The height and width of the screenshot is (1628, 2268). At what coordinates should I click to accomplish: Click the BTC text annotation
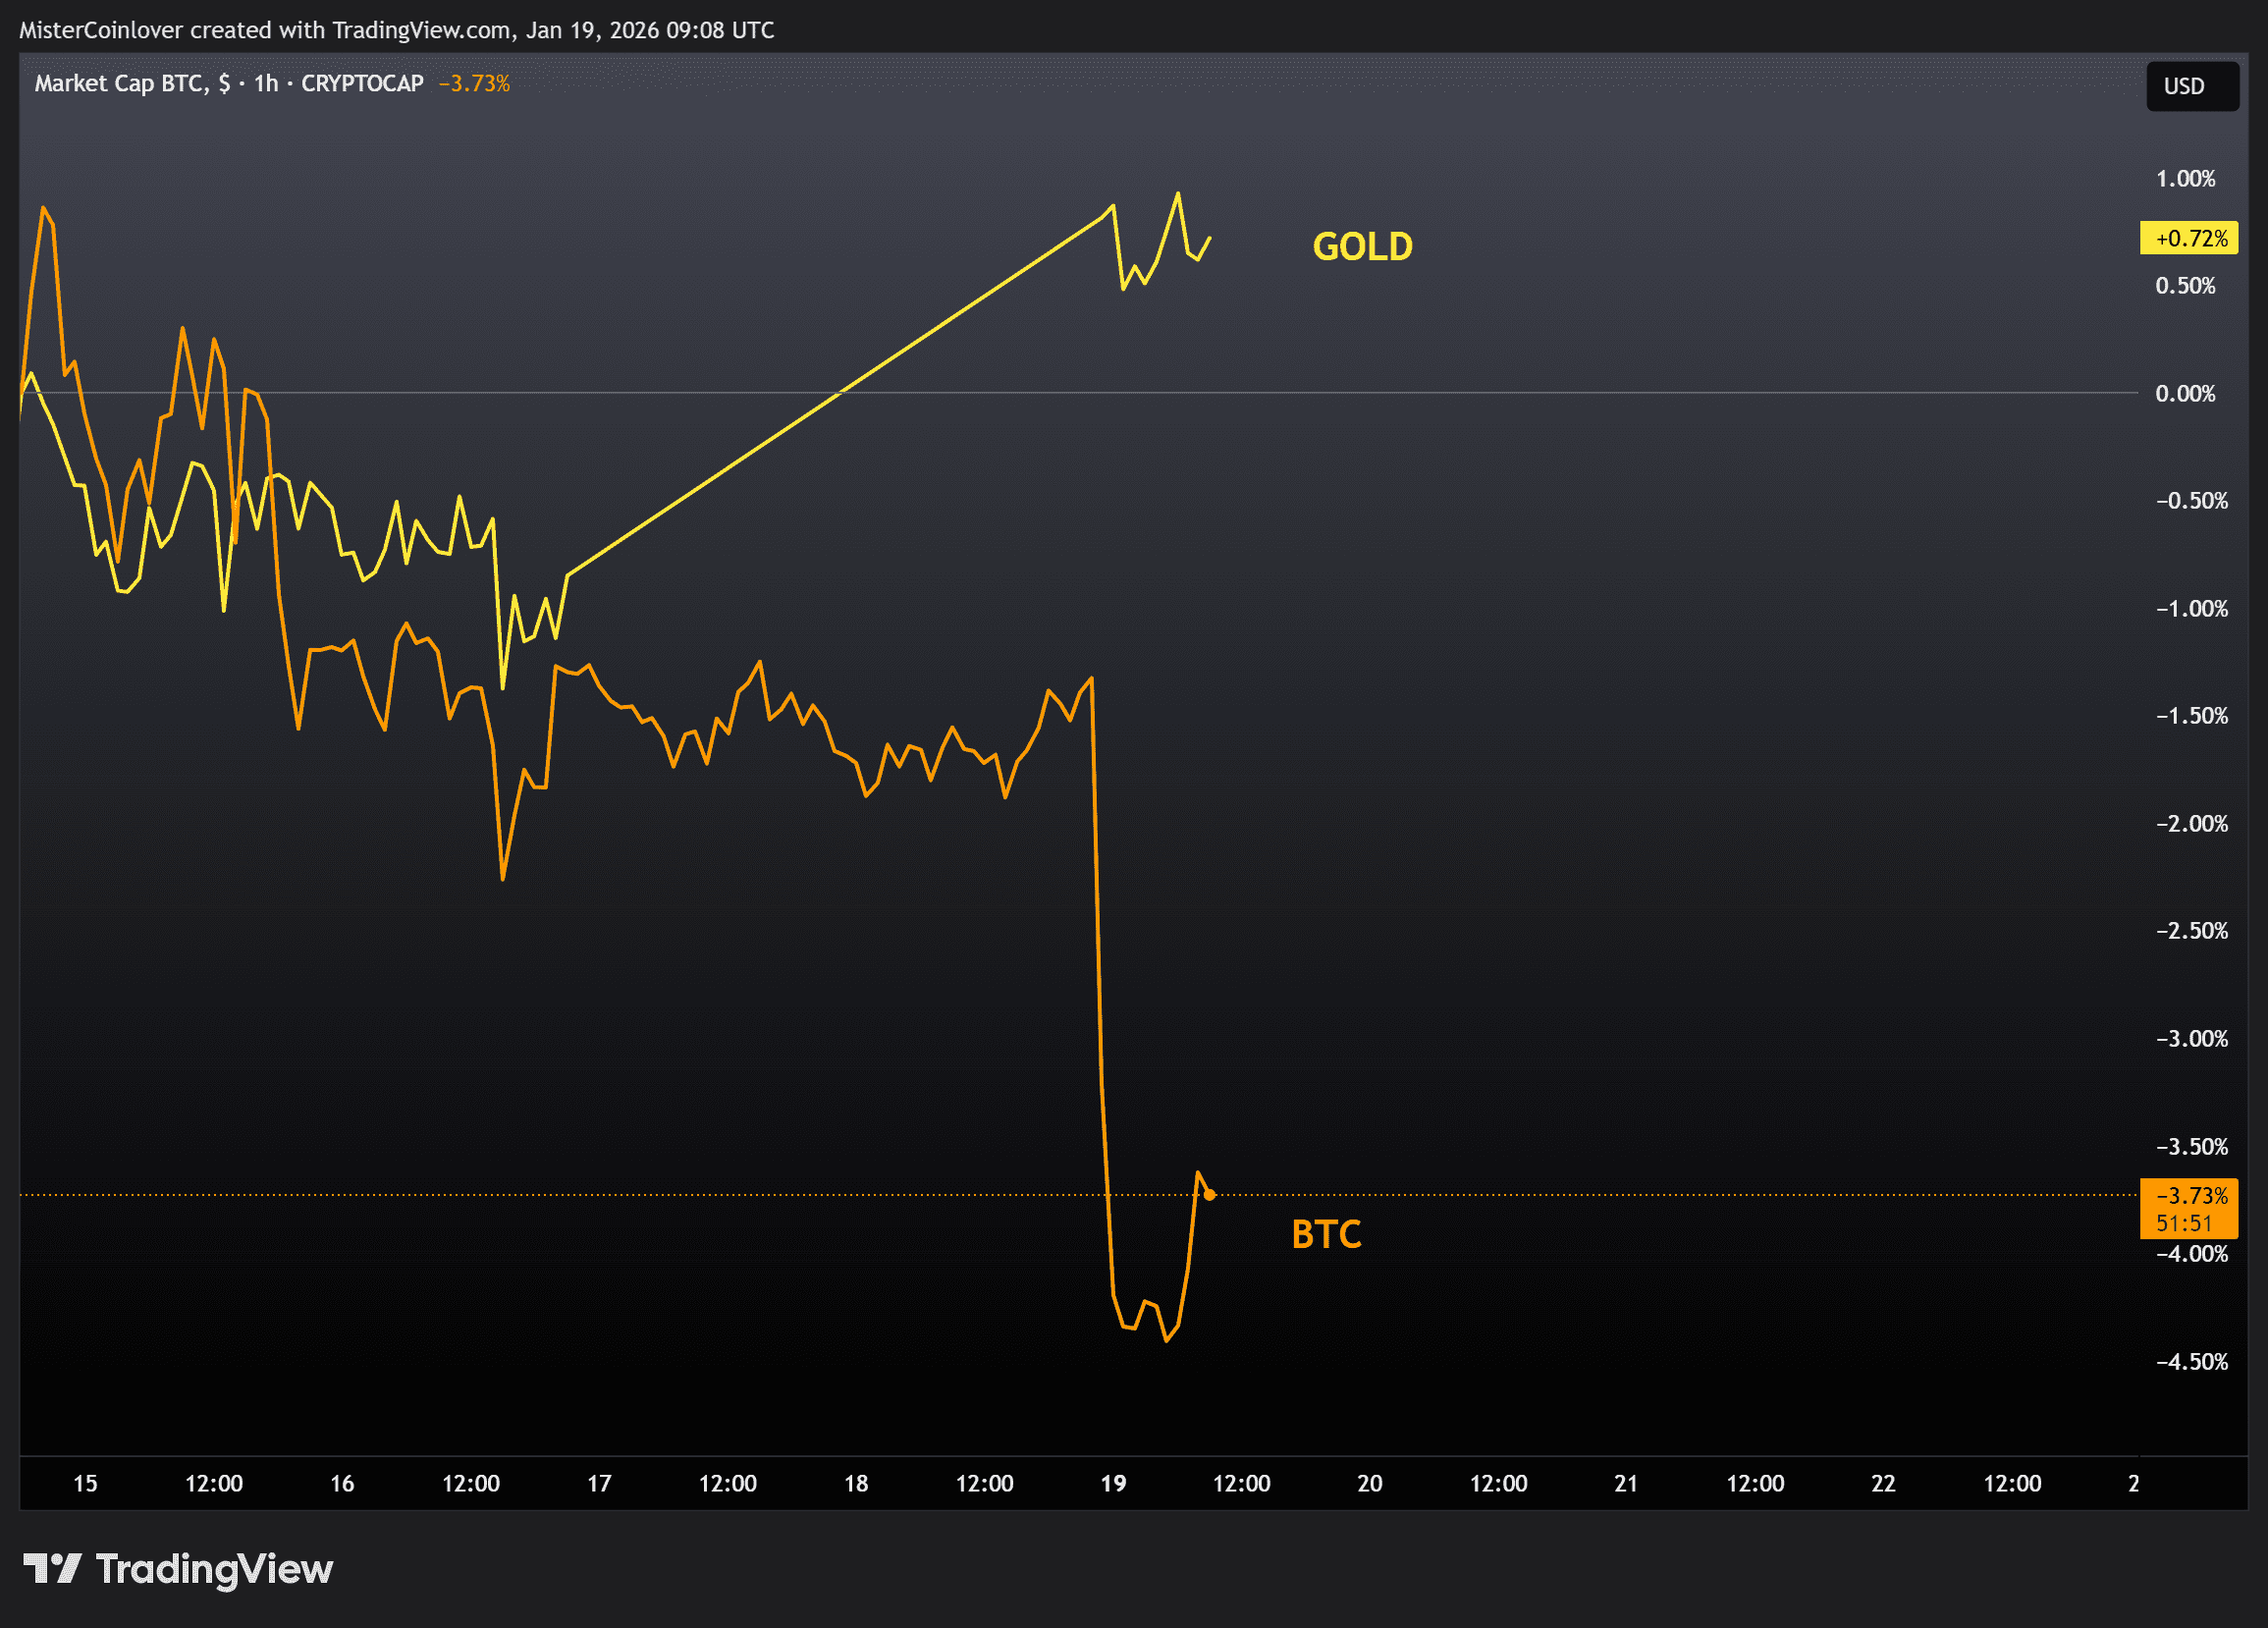pos(1326,1234)
